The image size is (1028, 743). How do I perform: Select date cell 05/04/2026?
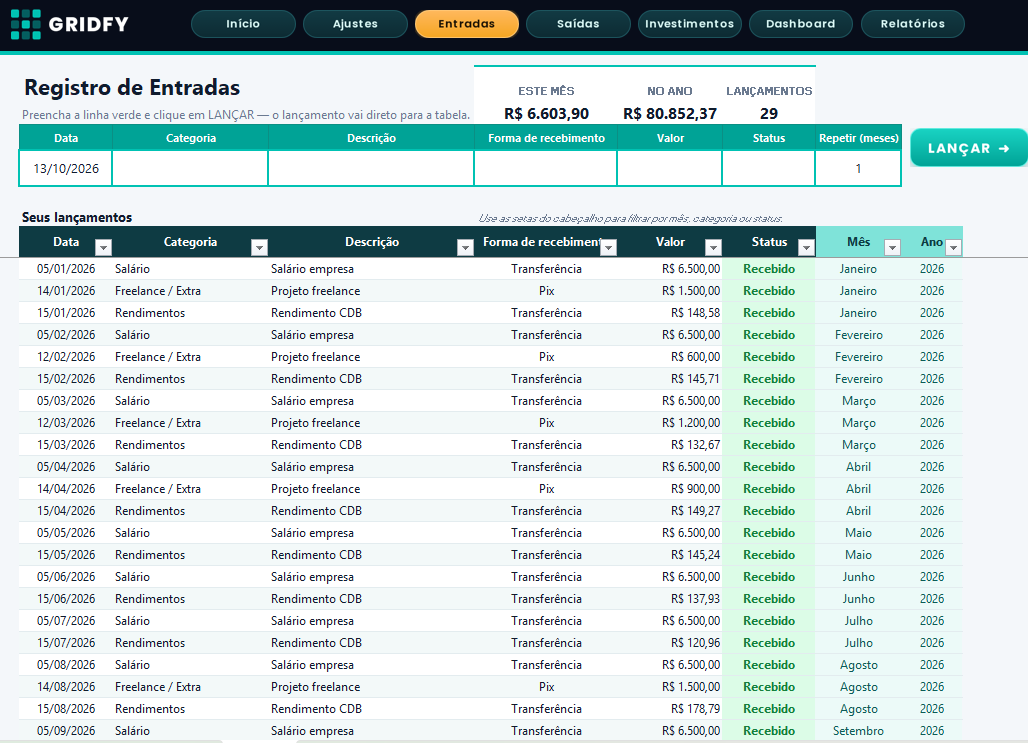(x=66, y=467)
